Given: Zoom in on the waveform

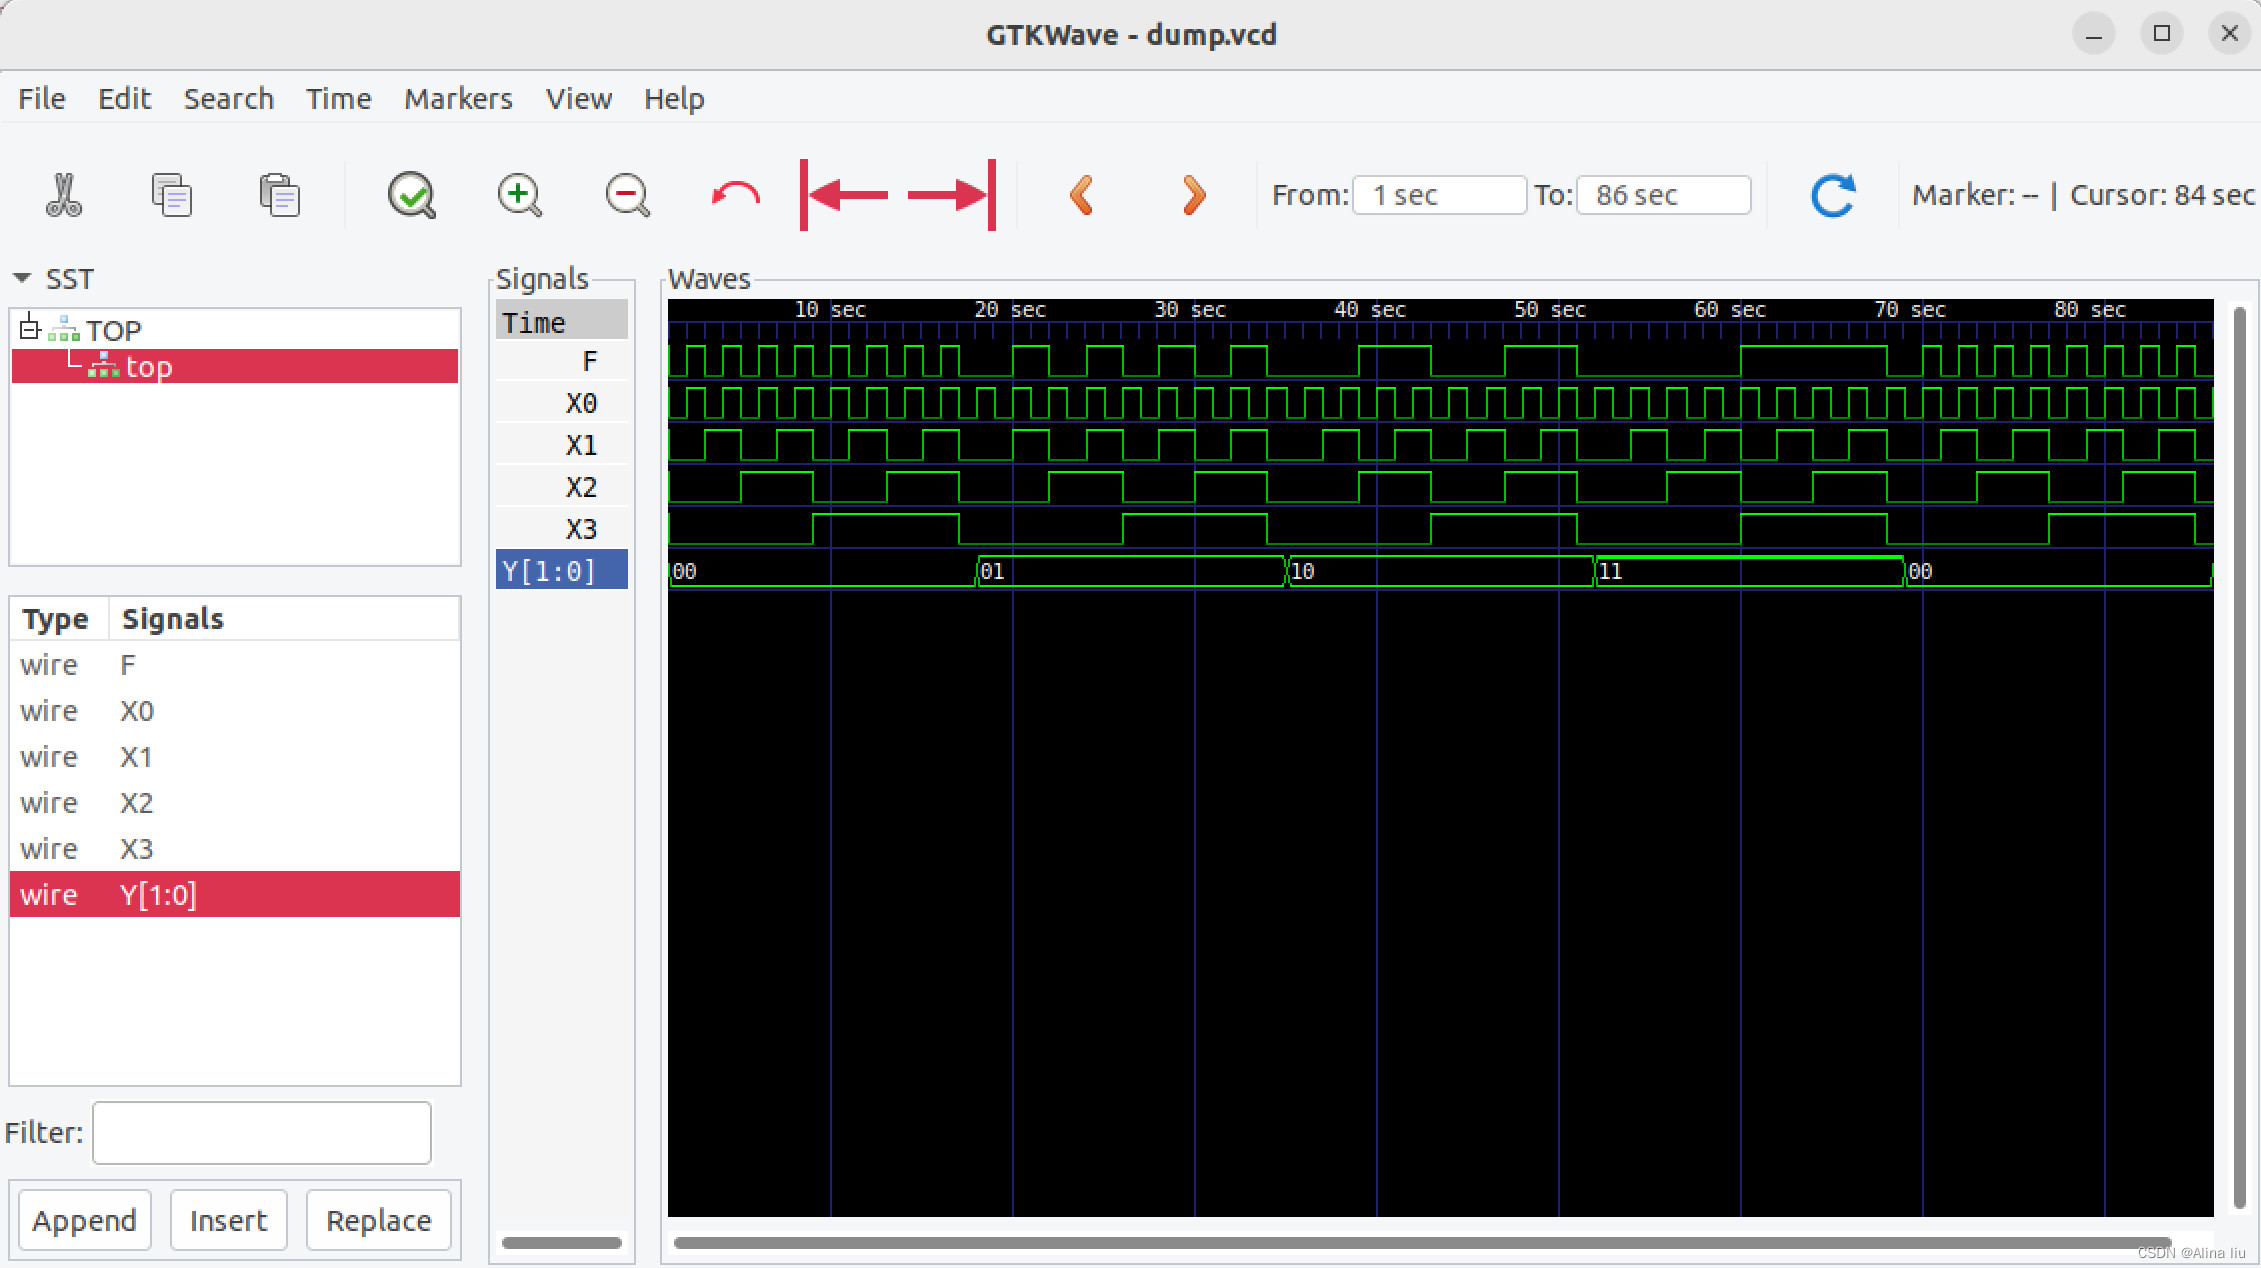Looking at the screenshot, I should pos(519,195).
